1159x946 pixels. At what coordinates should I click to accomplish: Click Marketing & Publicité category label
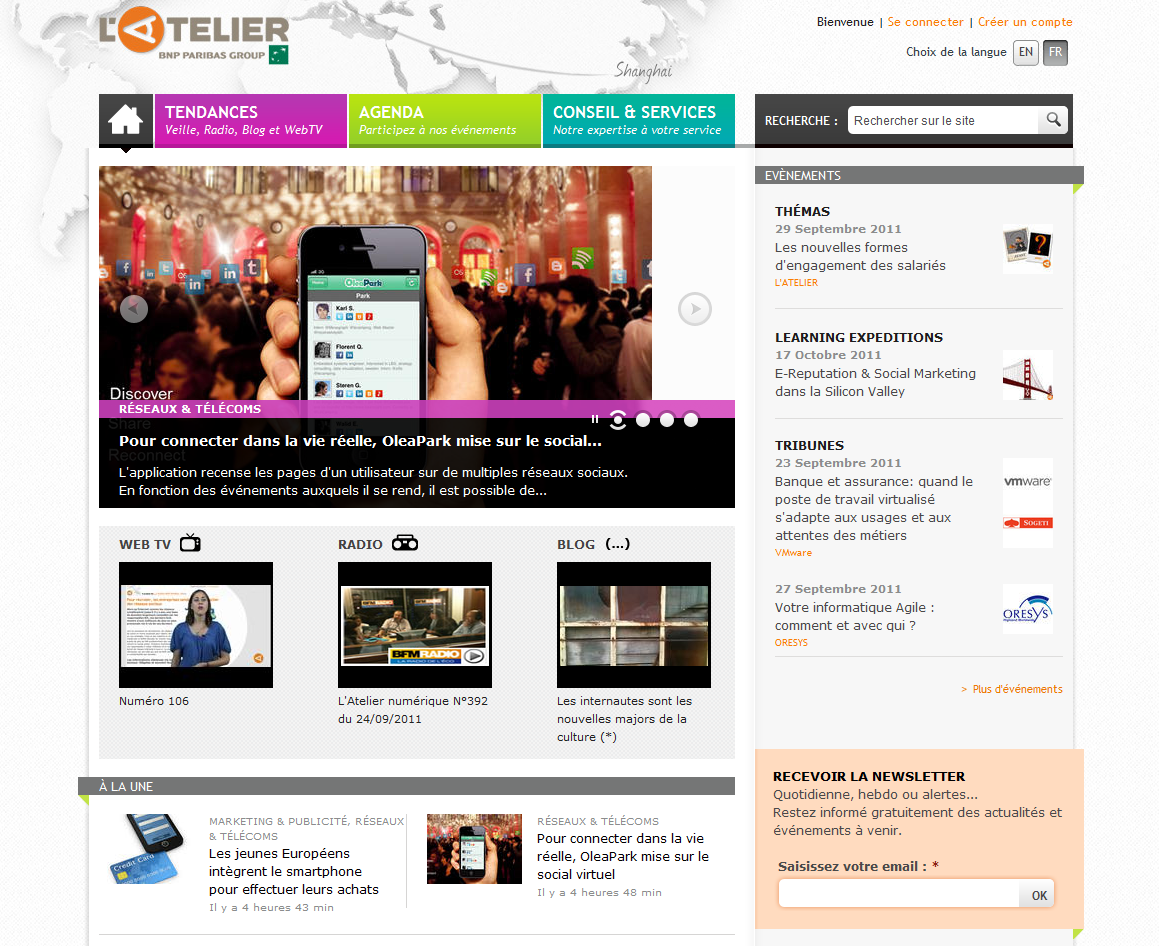pos(279,821)
